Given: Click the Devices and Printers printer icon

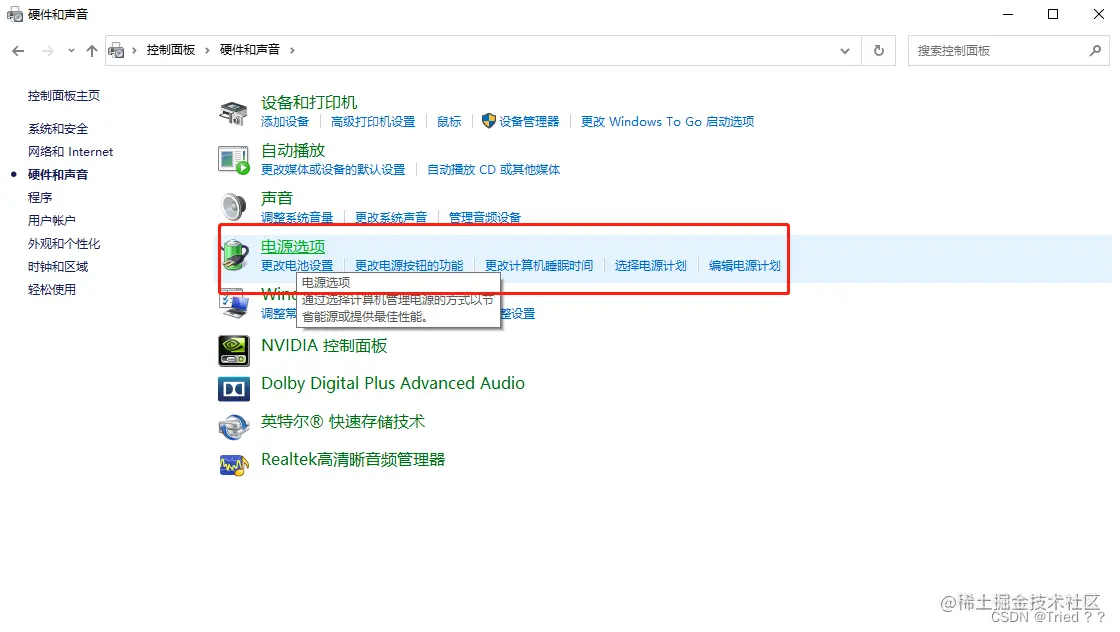Looking at the screenshot, I should [x=234, y=113].
